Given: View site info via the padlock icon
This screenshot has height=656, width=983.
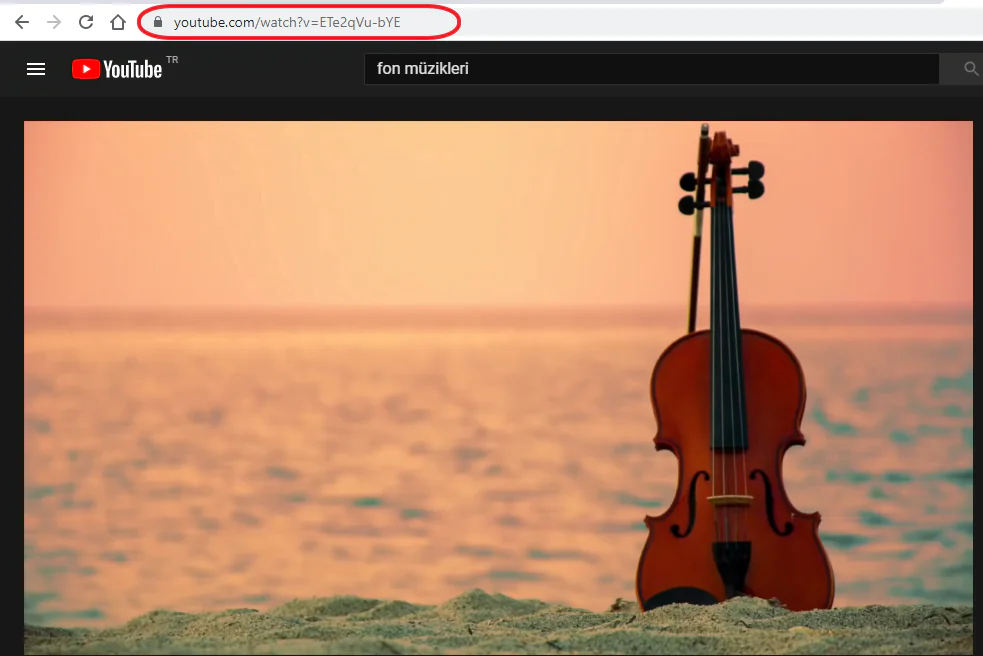Looking at the screenshot, I should [x=157, y=22].
